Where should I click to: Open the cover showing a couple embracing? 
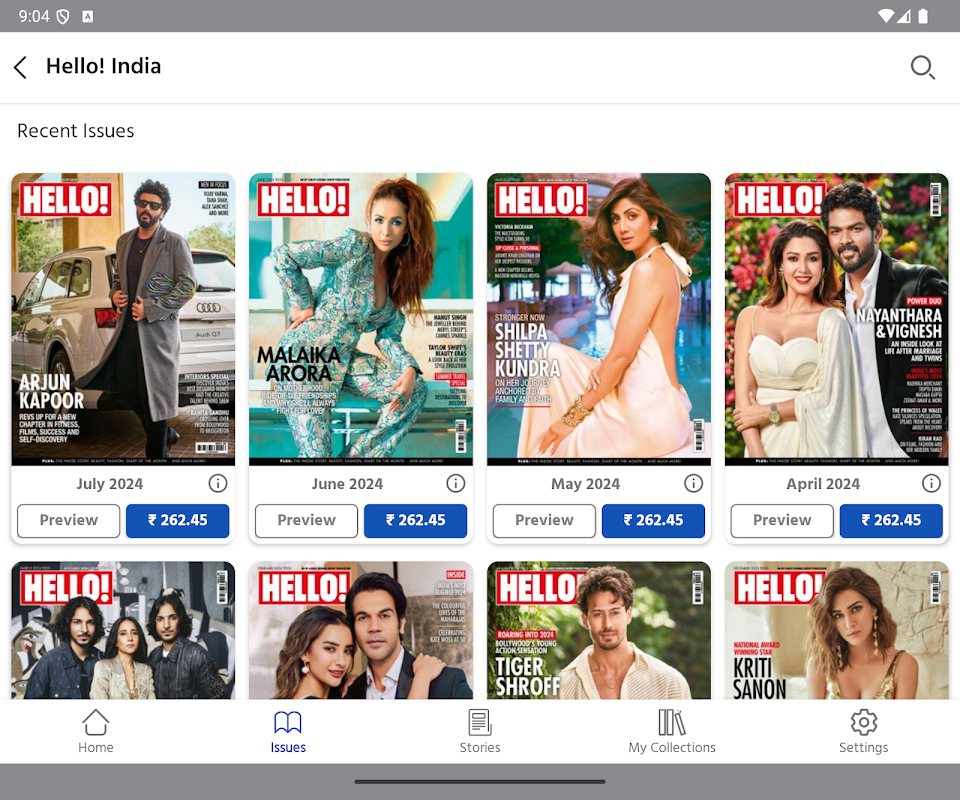pyautogui.click(x=361, y=630)
